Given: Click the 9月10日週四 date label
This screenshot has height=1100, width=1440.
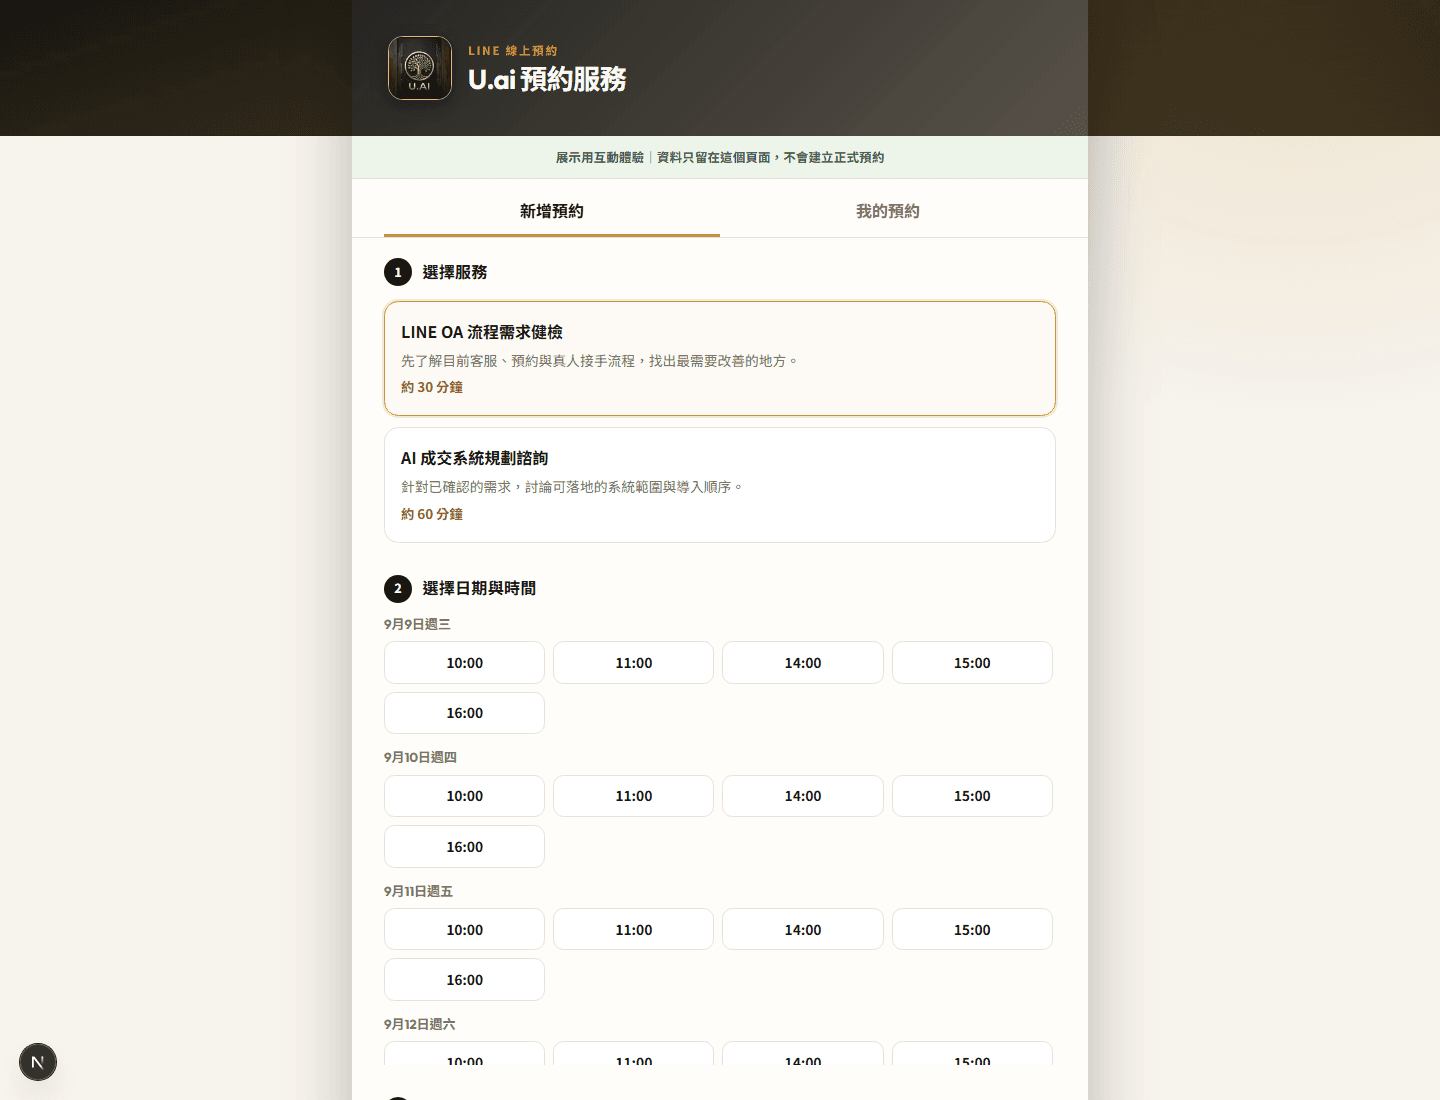Looking at the screenshot, I should pyautogui.click(x=420, y=757).
